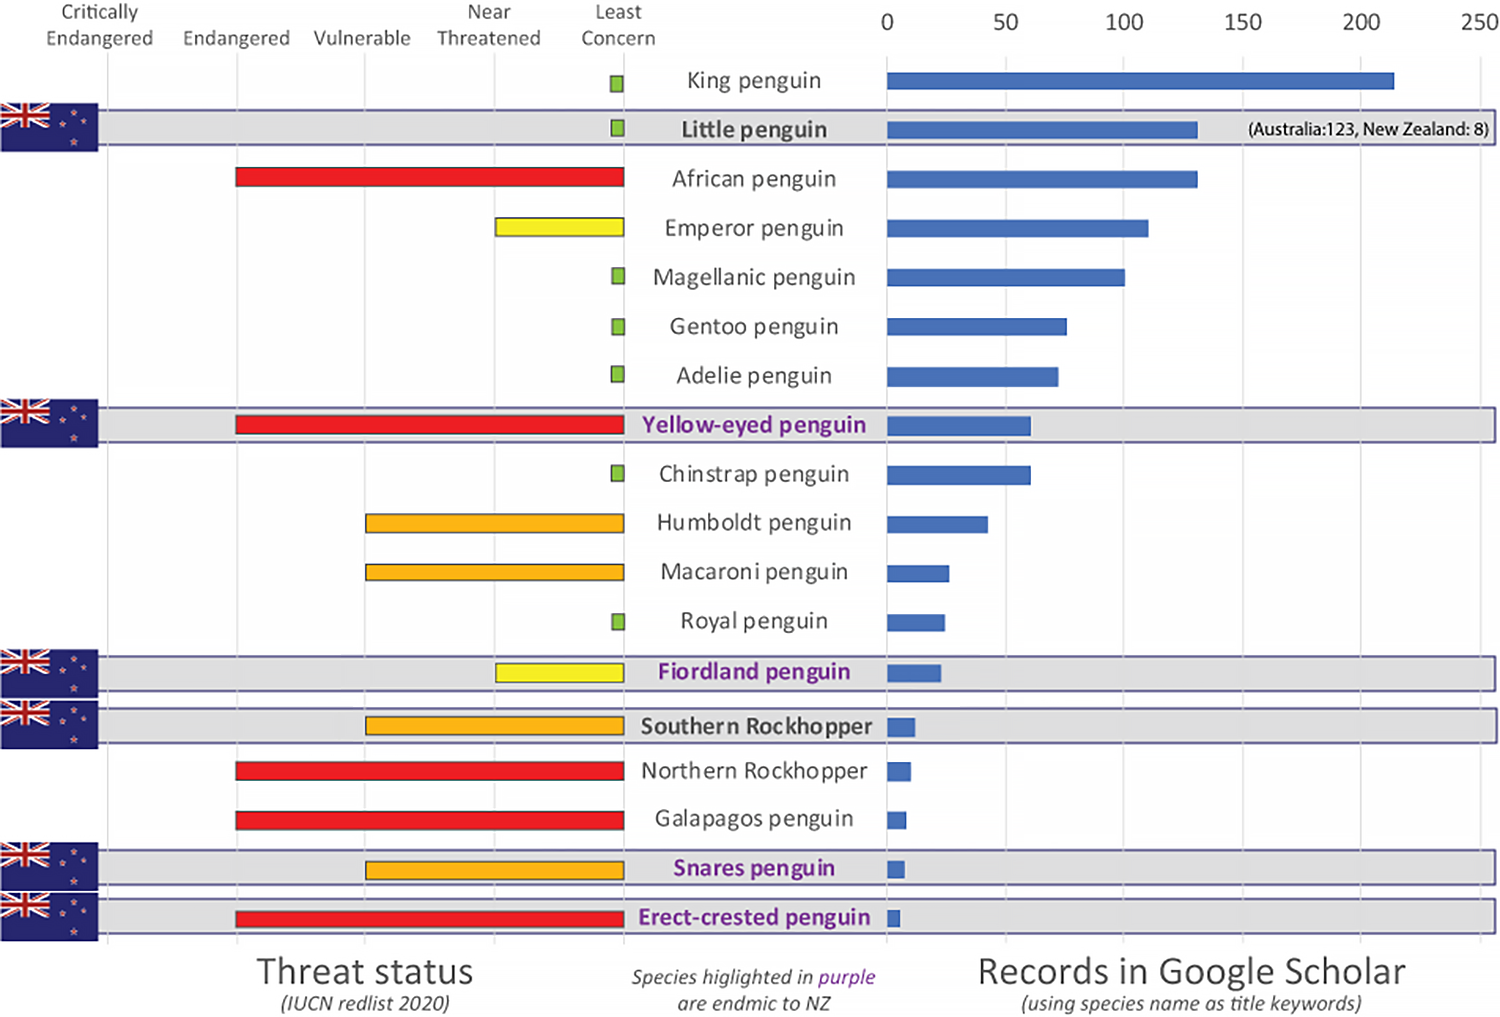Click the 'Vulnerable' axis heading
This screenshot has height=1017, width=1500.
point(362,38)
